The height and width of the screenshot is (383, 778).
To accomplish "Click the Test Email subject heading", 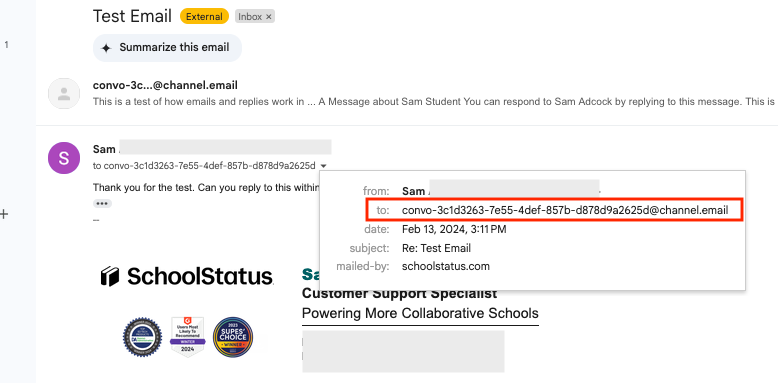I will [132, 16].
